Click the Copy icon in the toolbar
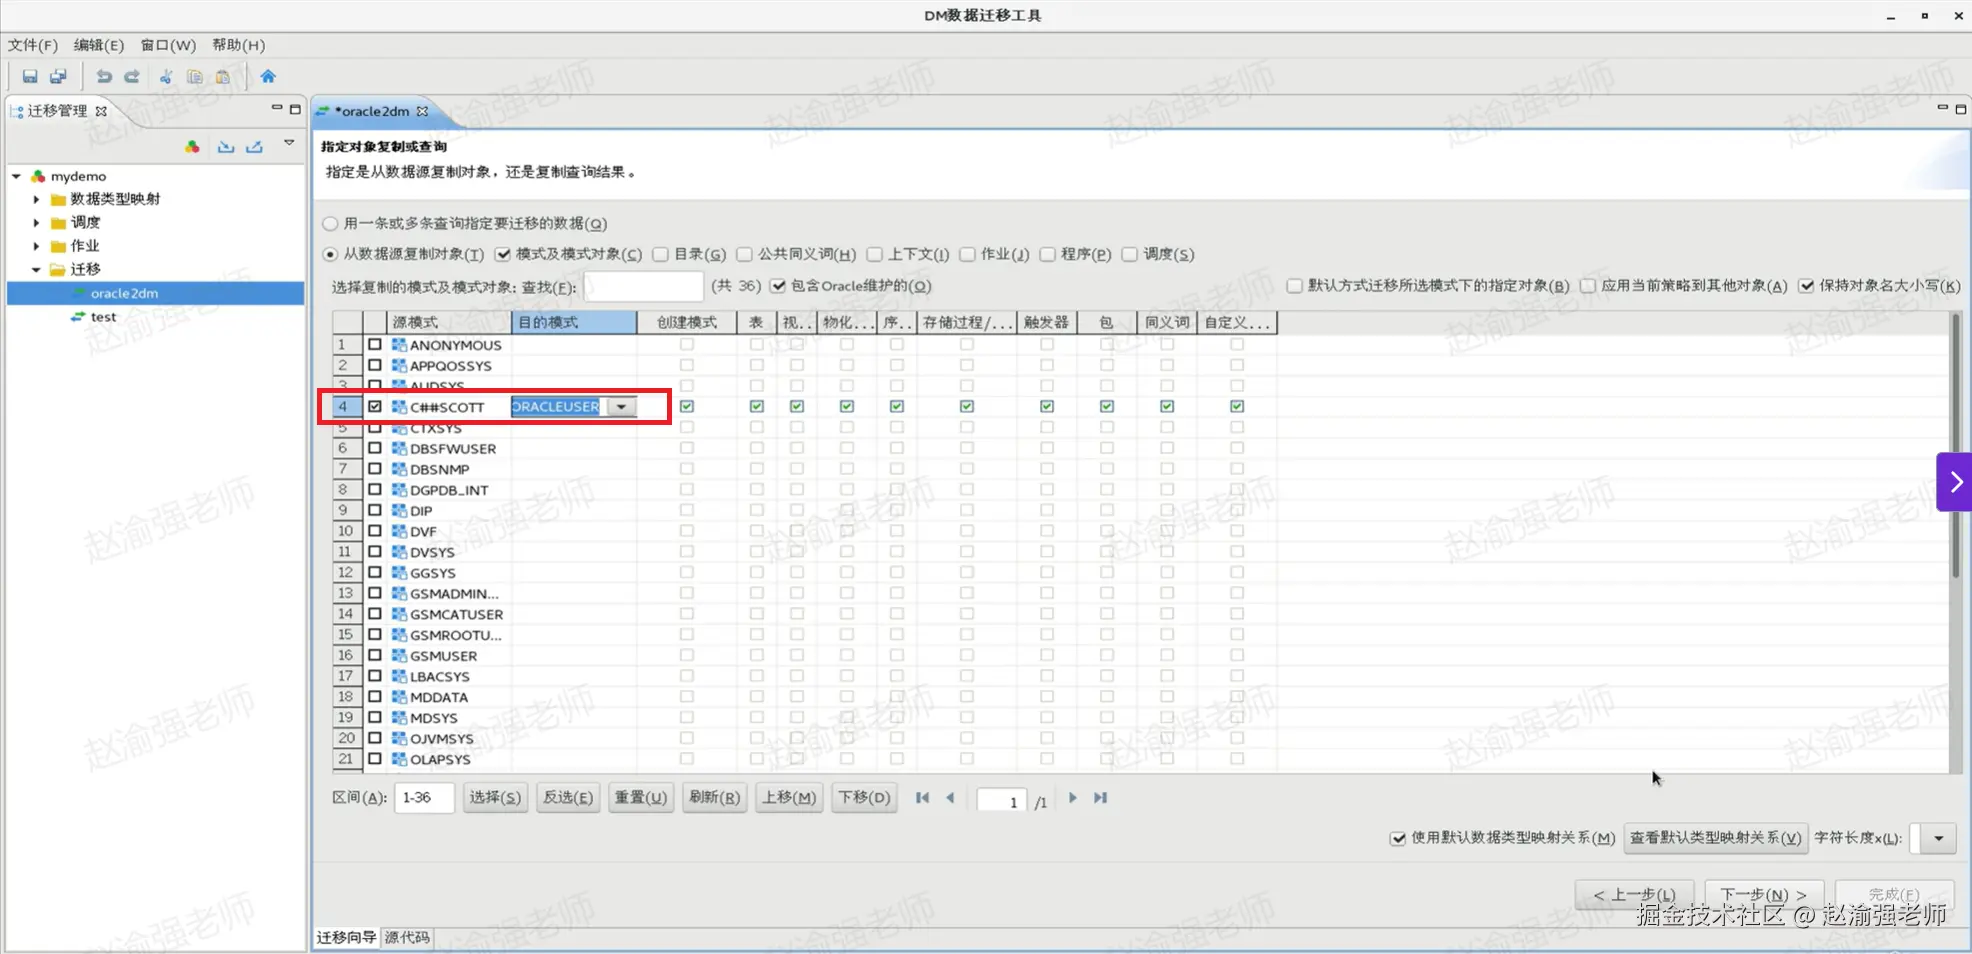This screenshot has width=1972, height=954. click(x=195, y=76)
